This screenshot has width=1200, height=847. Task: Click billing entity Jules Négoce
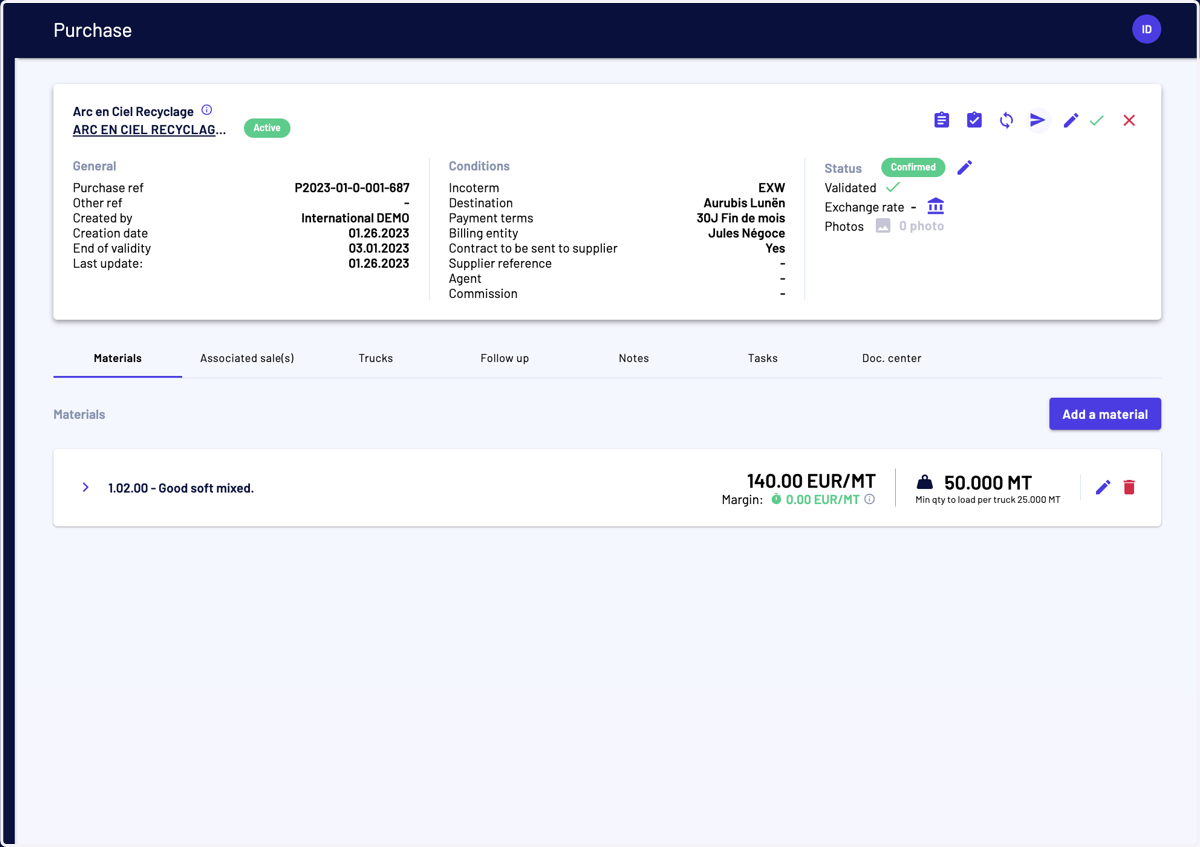click(747, 233)
